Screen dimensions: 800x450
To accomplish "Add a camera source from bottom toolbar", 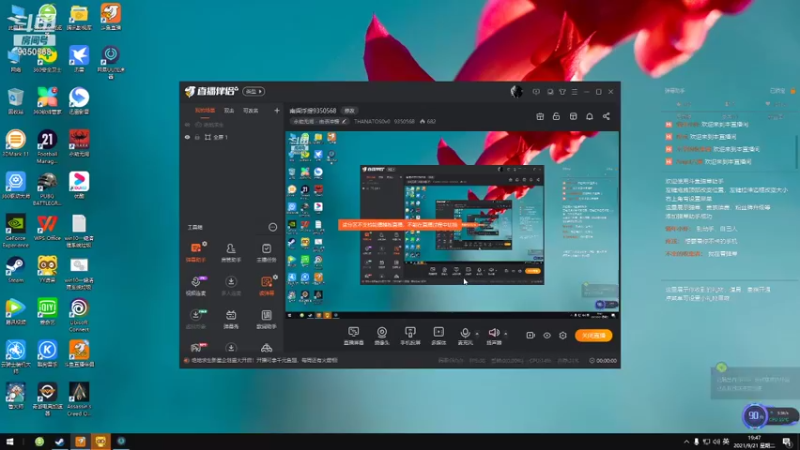I will (382, 336).
